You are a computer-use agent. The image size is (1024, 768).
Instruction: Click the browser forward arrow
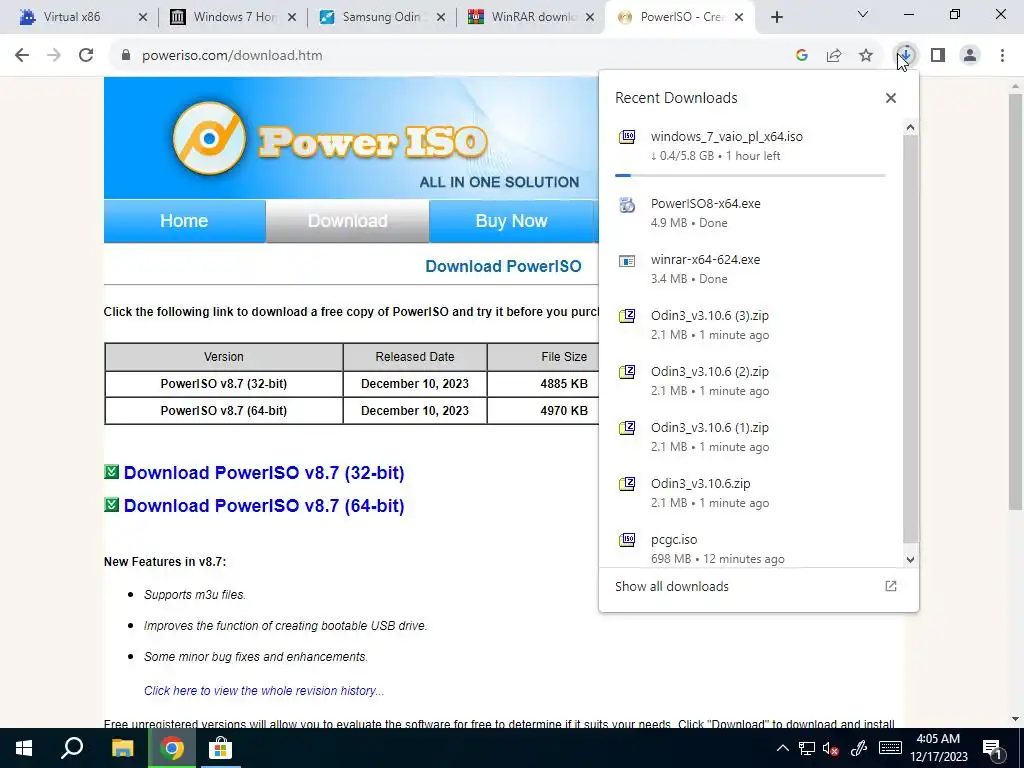pyautogui.click(x=54, y=56)
